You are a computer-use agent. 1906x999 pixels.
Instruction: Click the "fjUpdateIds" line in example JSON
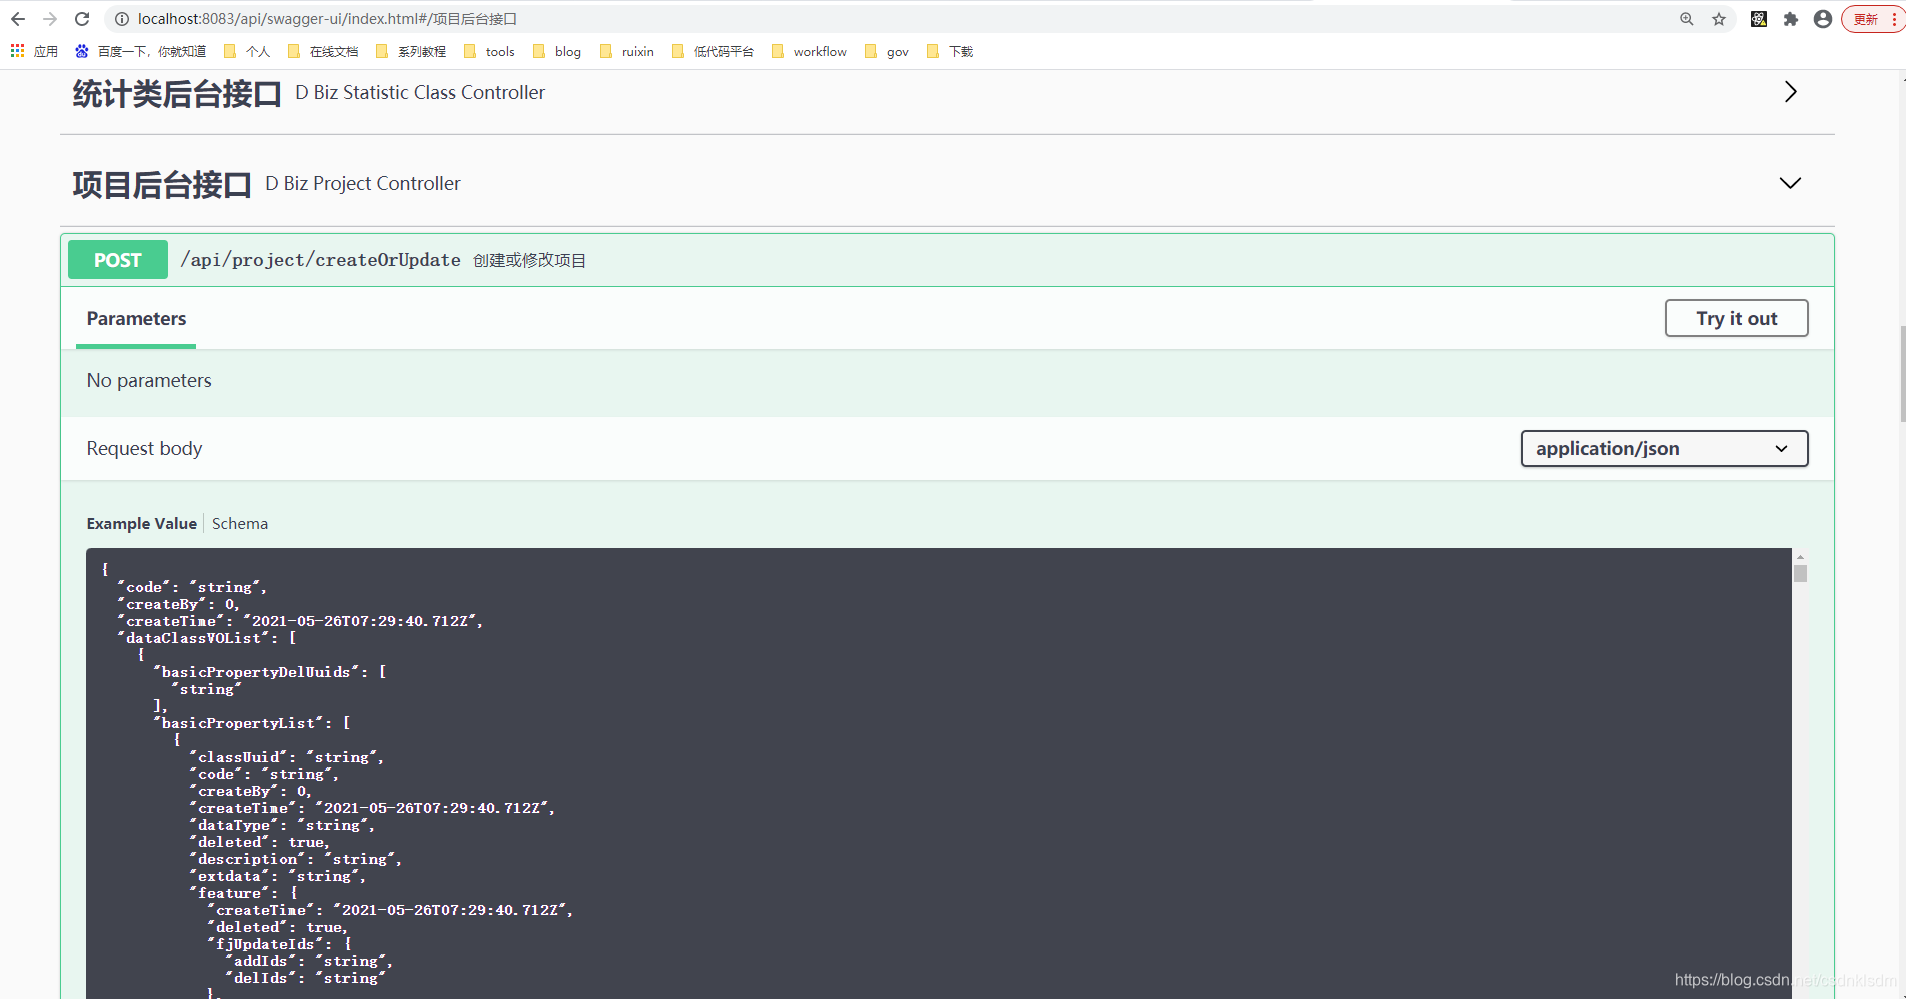[280, 944]
